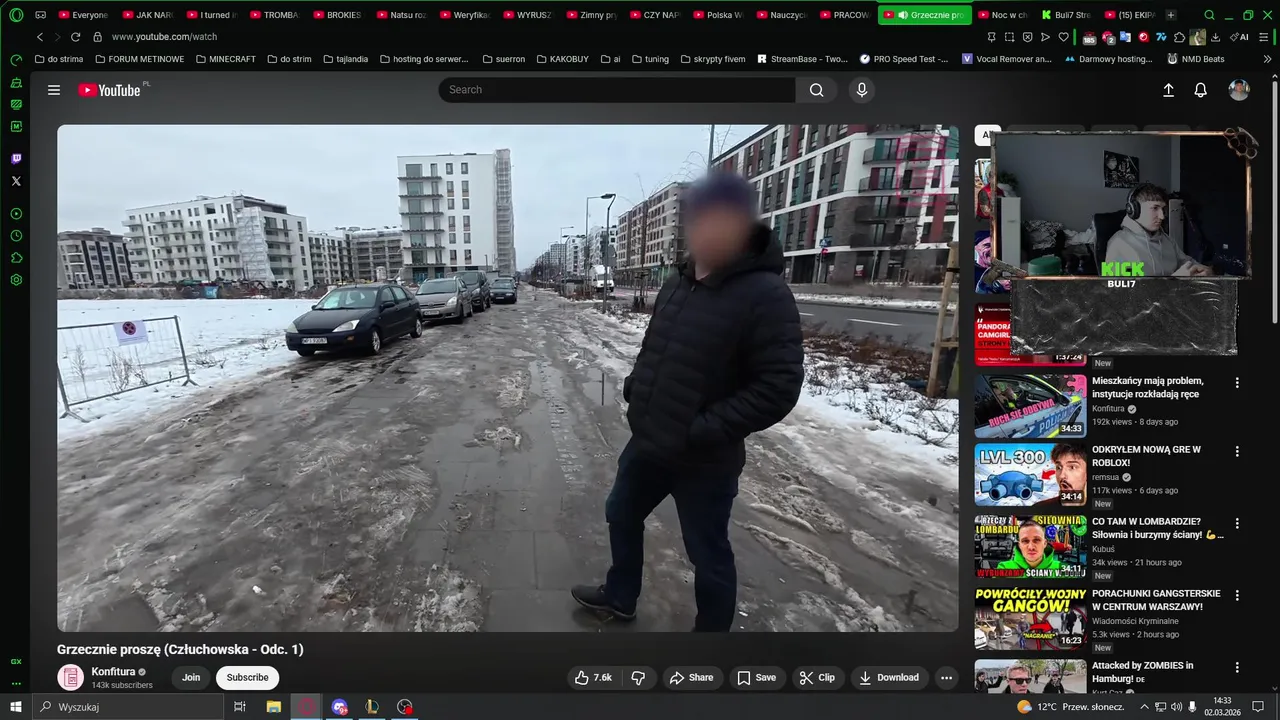The width and height of the screenshot is (1280, 720).
Task: Add page to bookmarks with heart icon
Action: 1064,37
